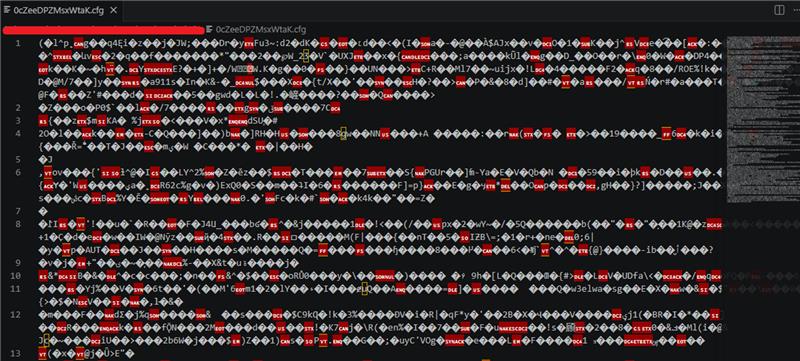Image resolution: width=800 pixels, height=361 pixels.
Task: Place cursor on 'AUT' text
Action: click(92, 250)
